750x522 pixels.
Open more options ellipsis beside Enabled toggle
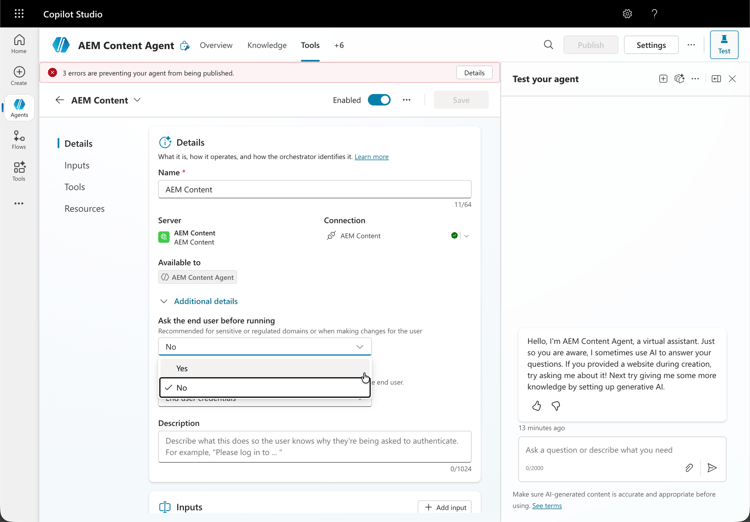click(407, 100)
